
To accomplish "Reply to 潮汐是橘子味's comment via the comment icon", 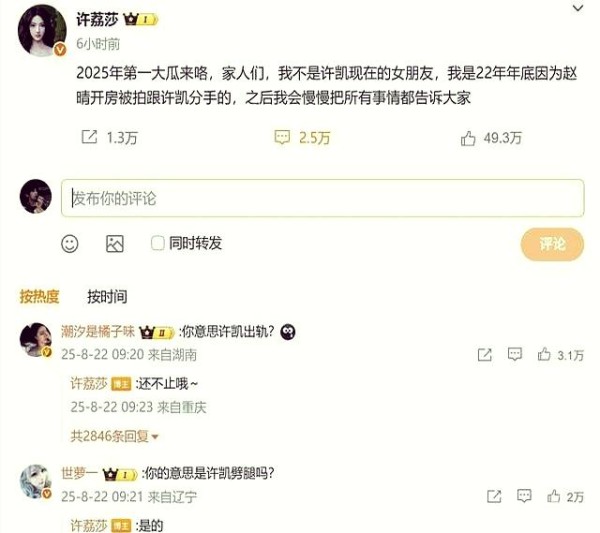I will (x=515, y=354).
